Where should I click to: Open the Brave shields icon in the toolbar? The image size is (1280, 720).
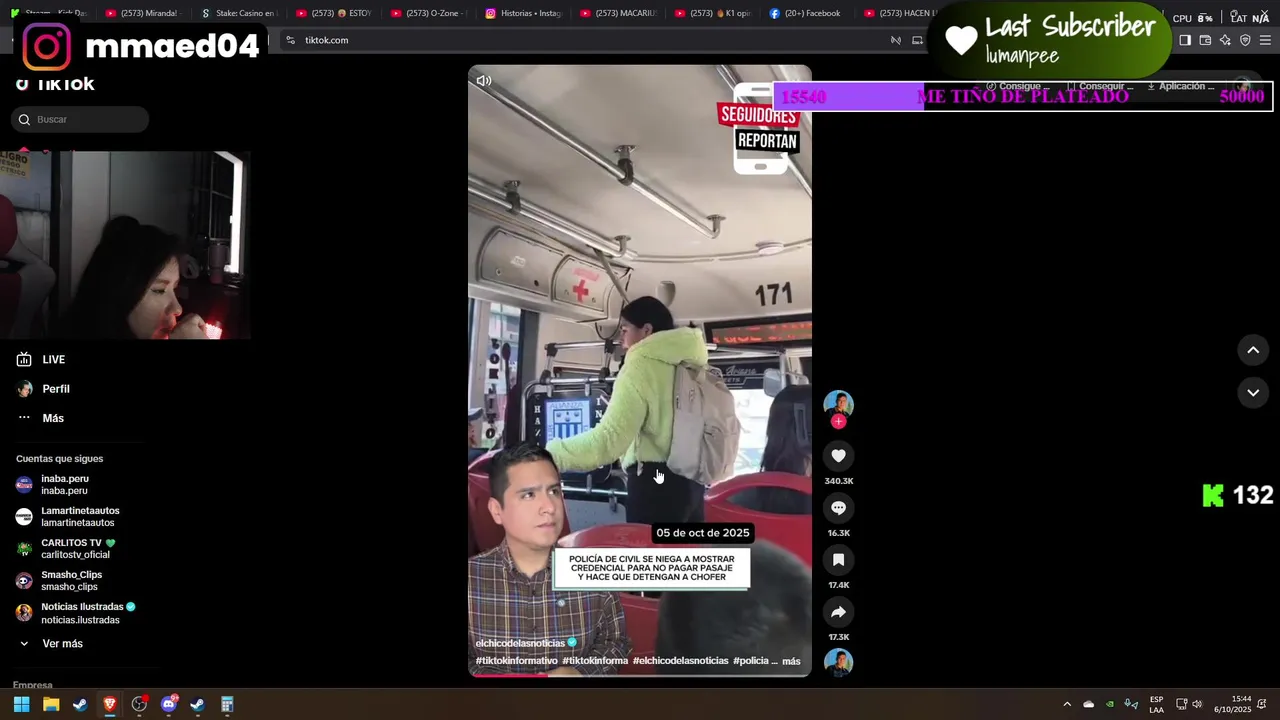click(x=1245, y=40)
